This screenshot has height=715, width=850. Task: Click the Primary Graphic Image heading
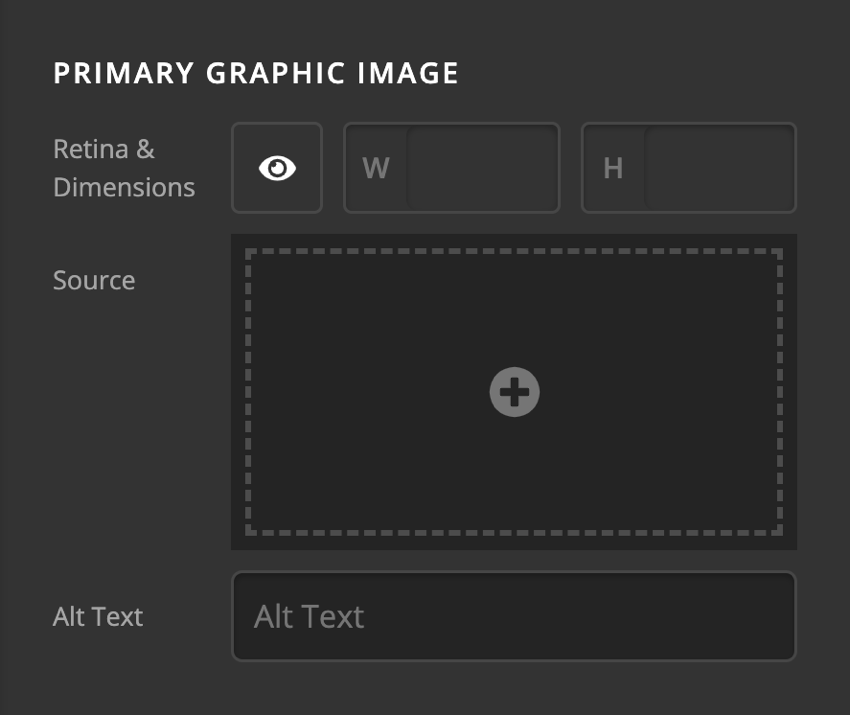pyautogui.click(x=256, y=74)
